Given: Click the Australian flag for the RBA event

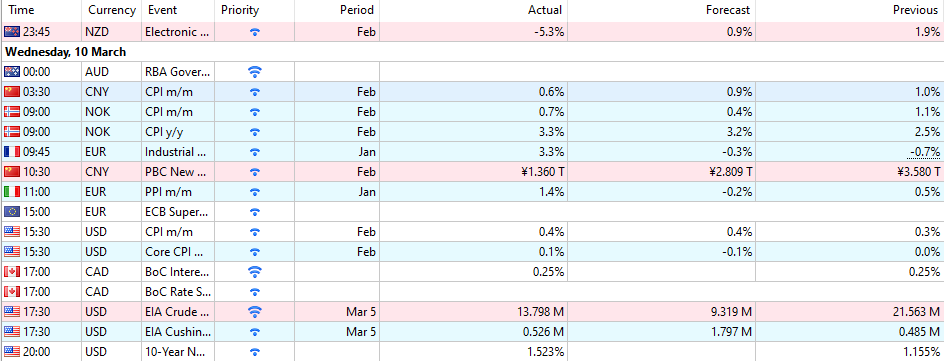Looking at the screenshot, I should [11, 72].
